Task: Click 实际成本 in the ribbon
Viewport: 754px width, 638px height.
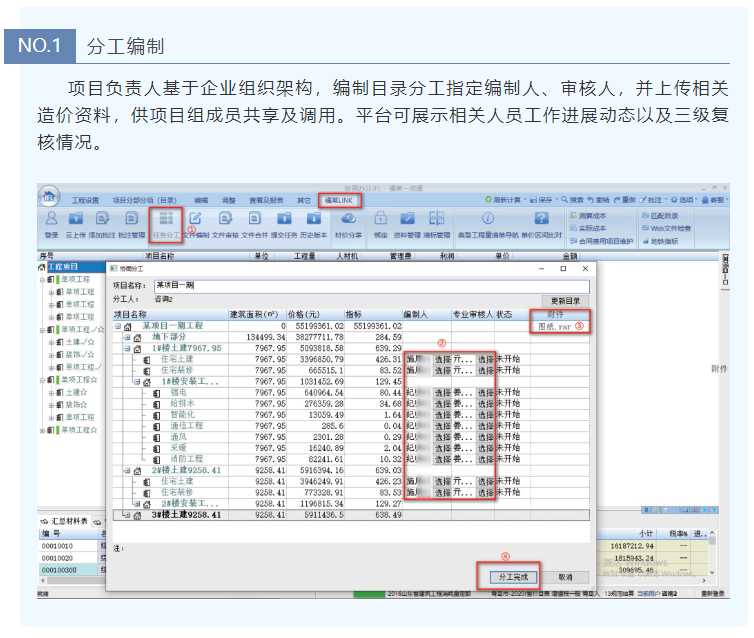Action: 589,228
